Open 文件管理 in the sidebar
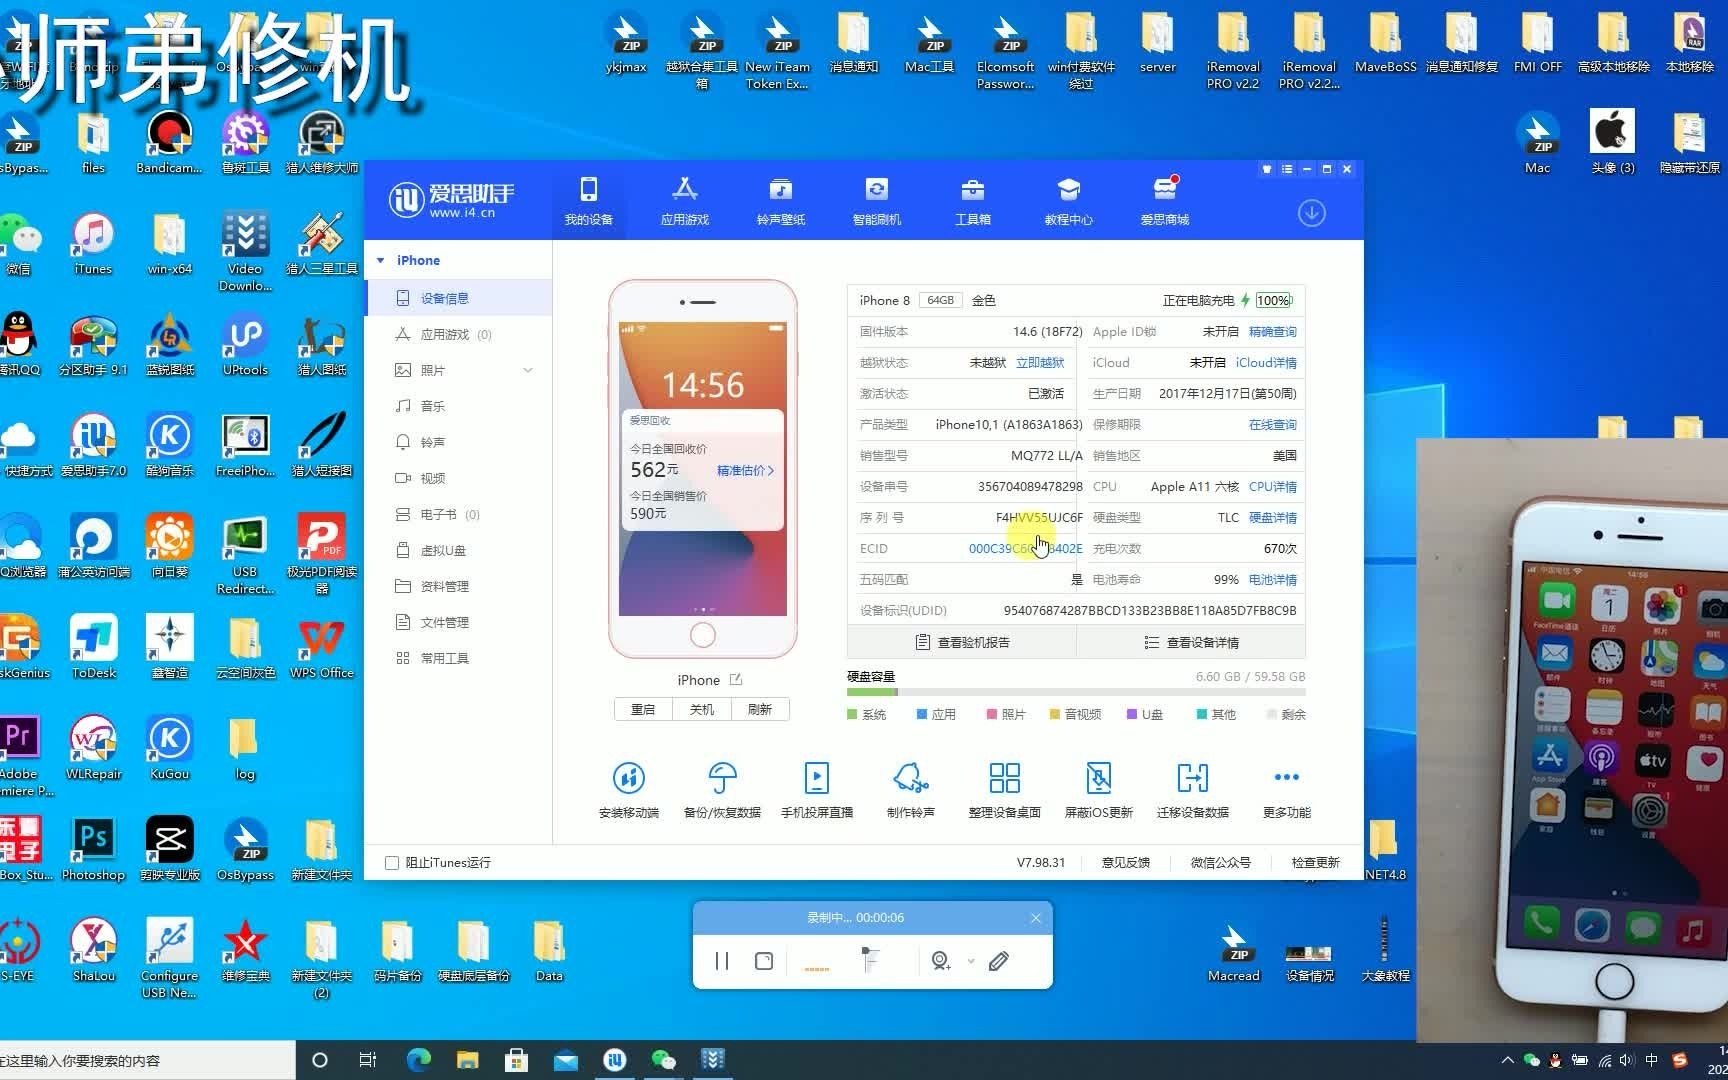Viewport: 1728px width, 1080px height. click(x=458, y=622)
